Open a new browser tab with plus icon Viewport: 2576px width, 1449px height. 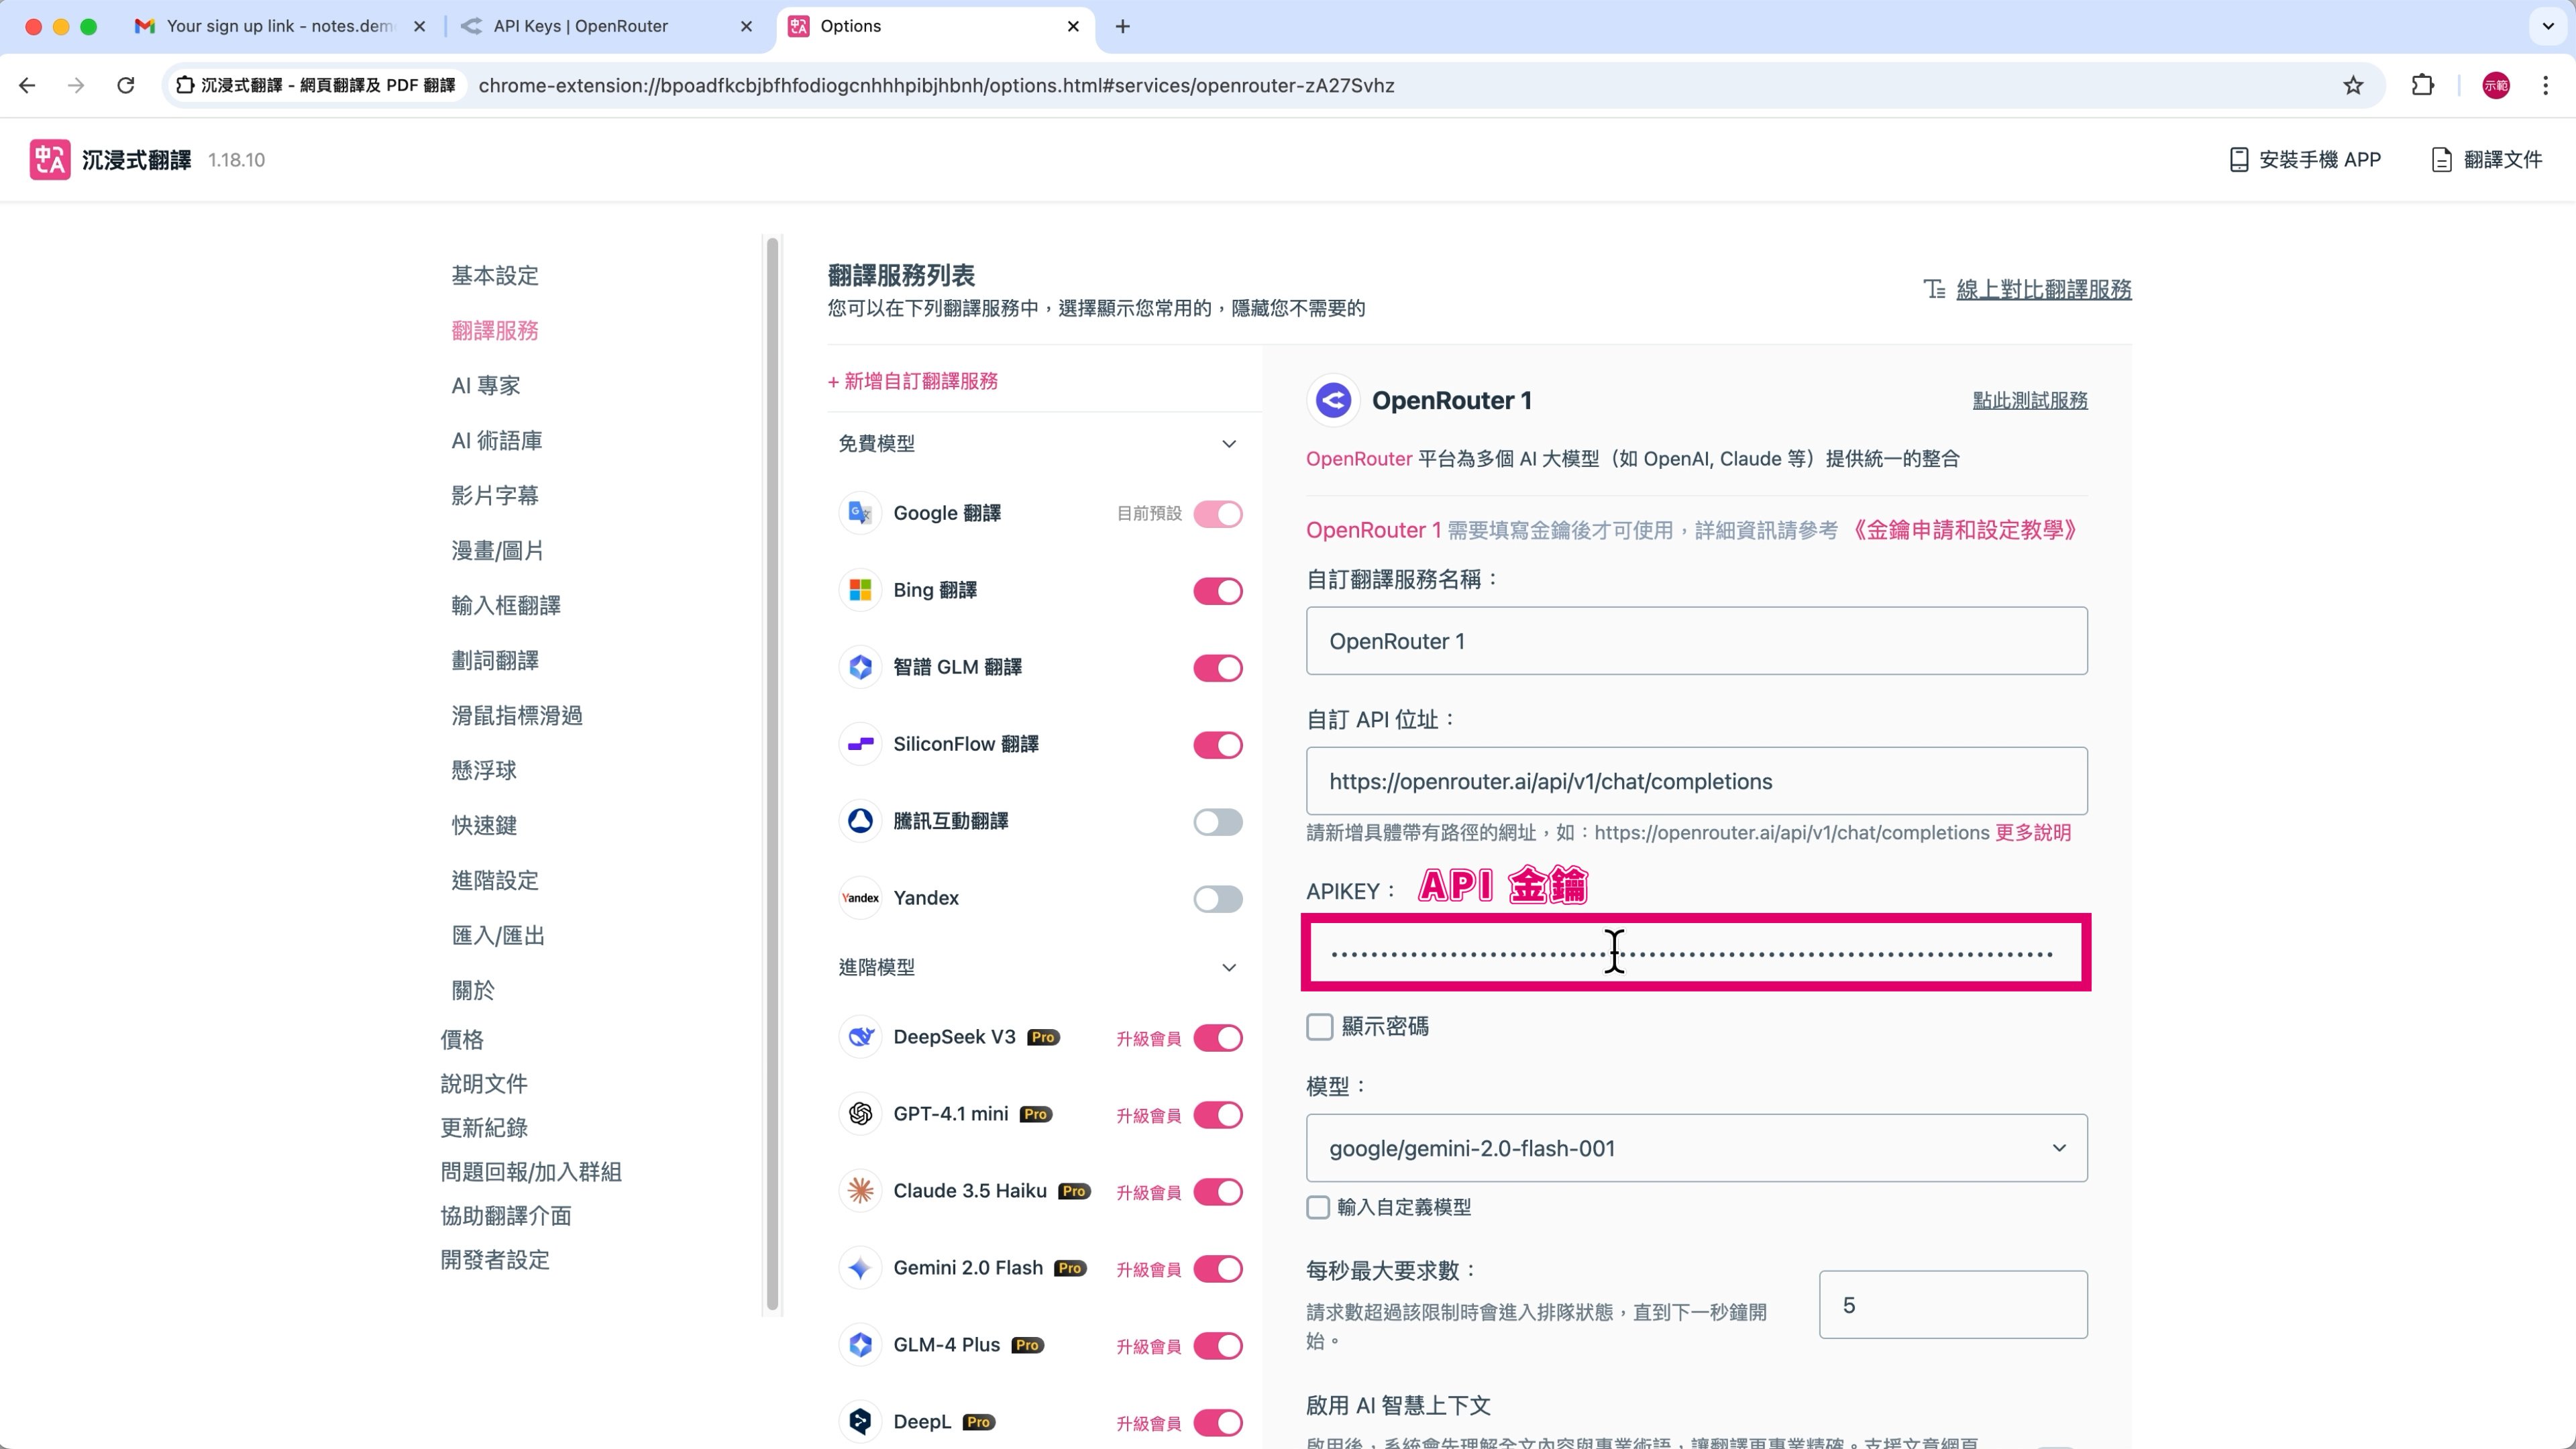pos(1122,27)
